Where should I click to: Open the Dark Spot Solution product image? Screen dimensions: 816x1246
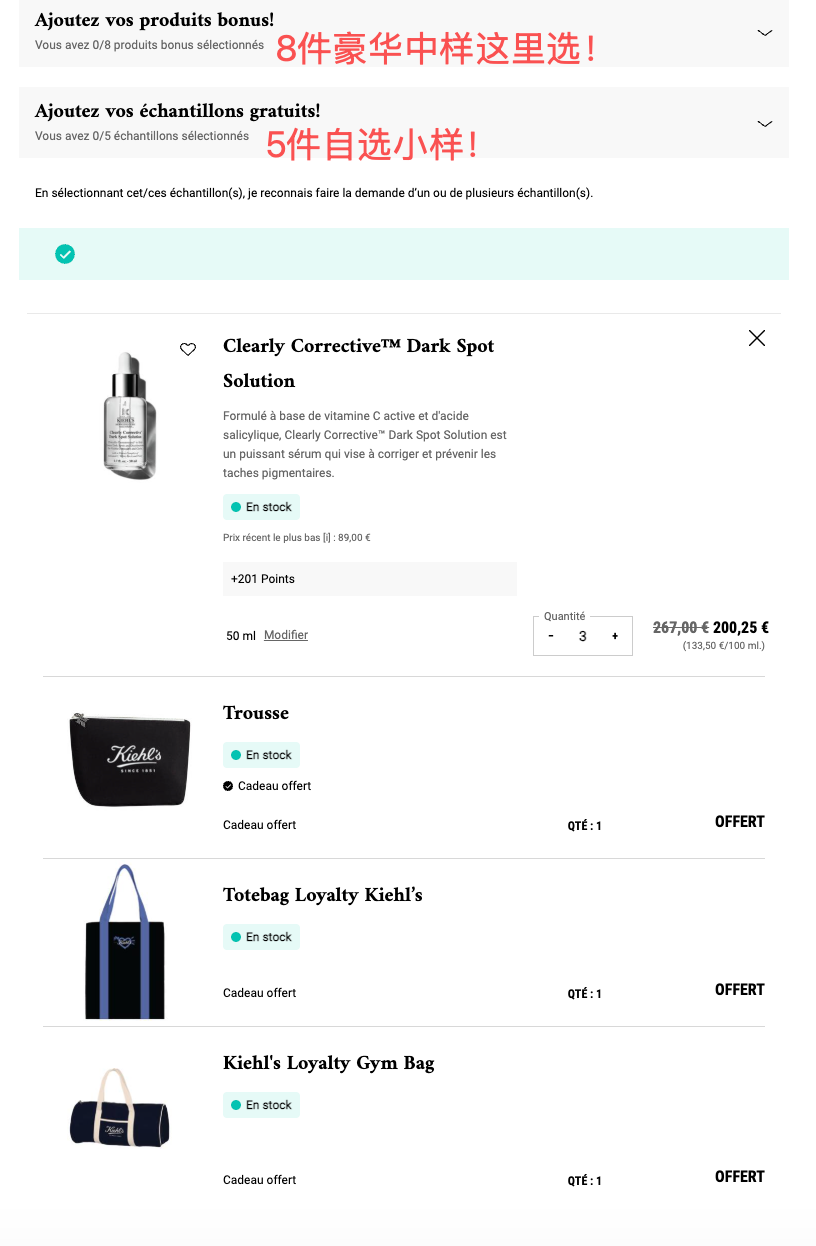click(129, 415)
